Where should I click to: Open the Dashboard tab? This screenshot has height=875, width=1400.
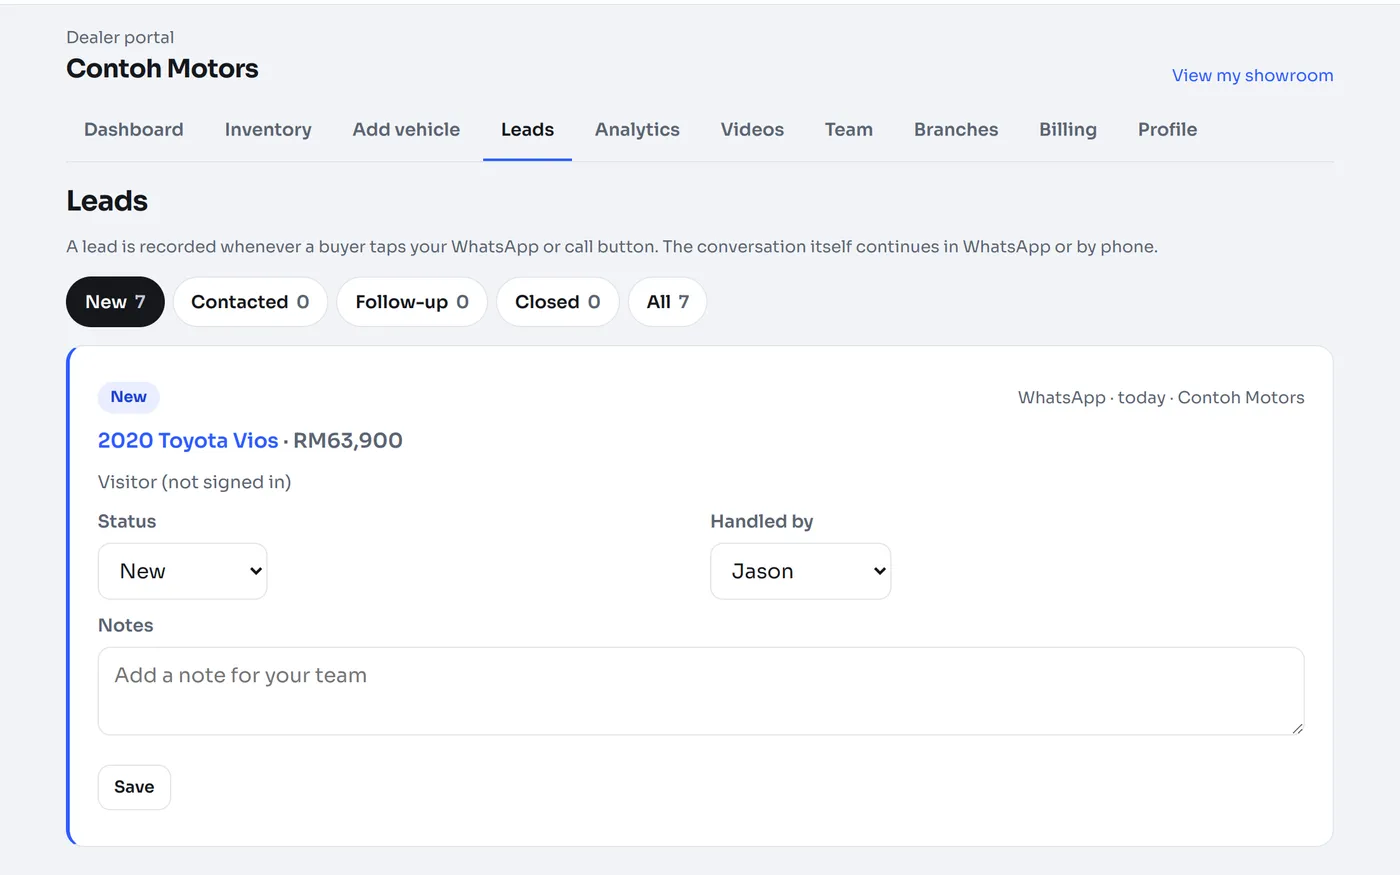click(x=134, y=130)
